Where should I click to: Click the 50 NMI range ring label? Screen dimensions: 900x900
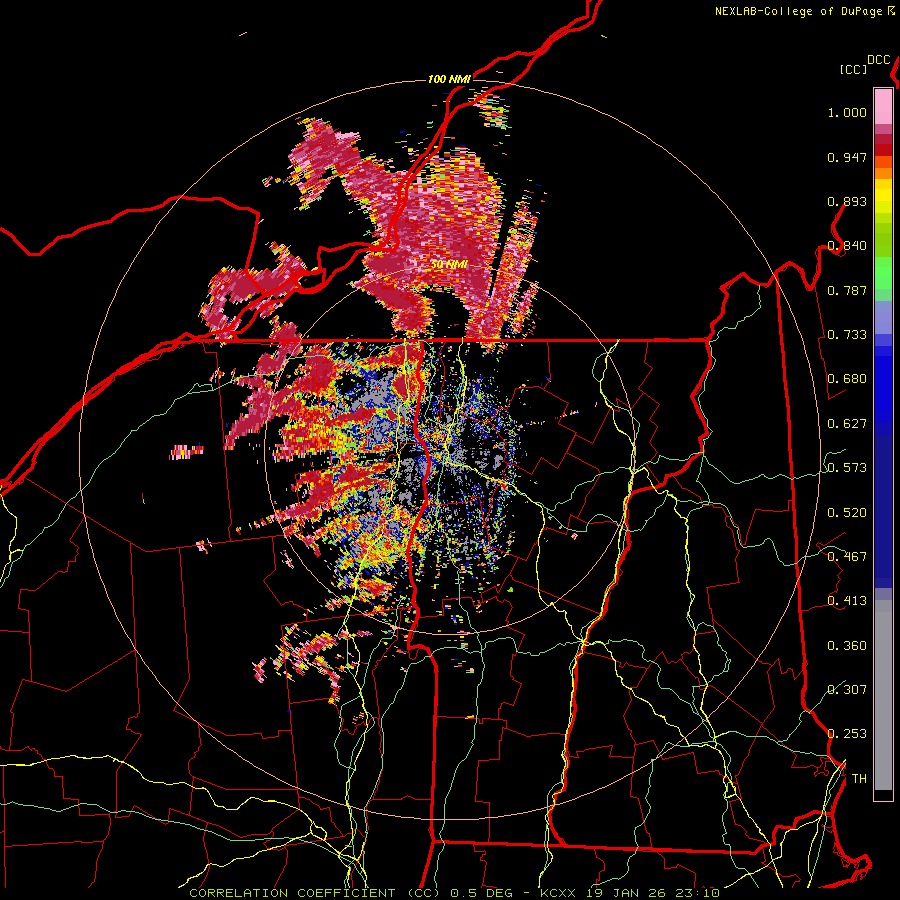tap(449, 264)
